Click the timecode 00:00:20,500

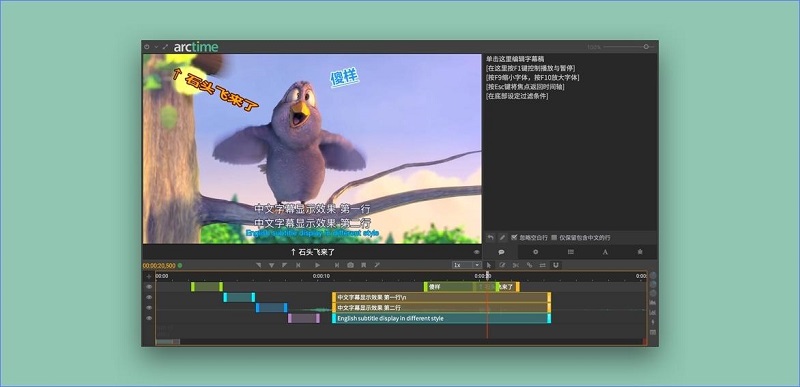pos(159,266)
